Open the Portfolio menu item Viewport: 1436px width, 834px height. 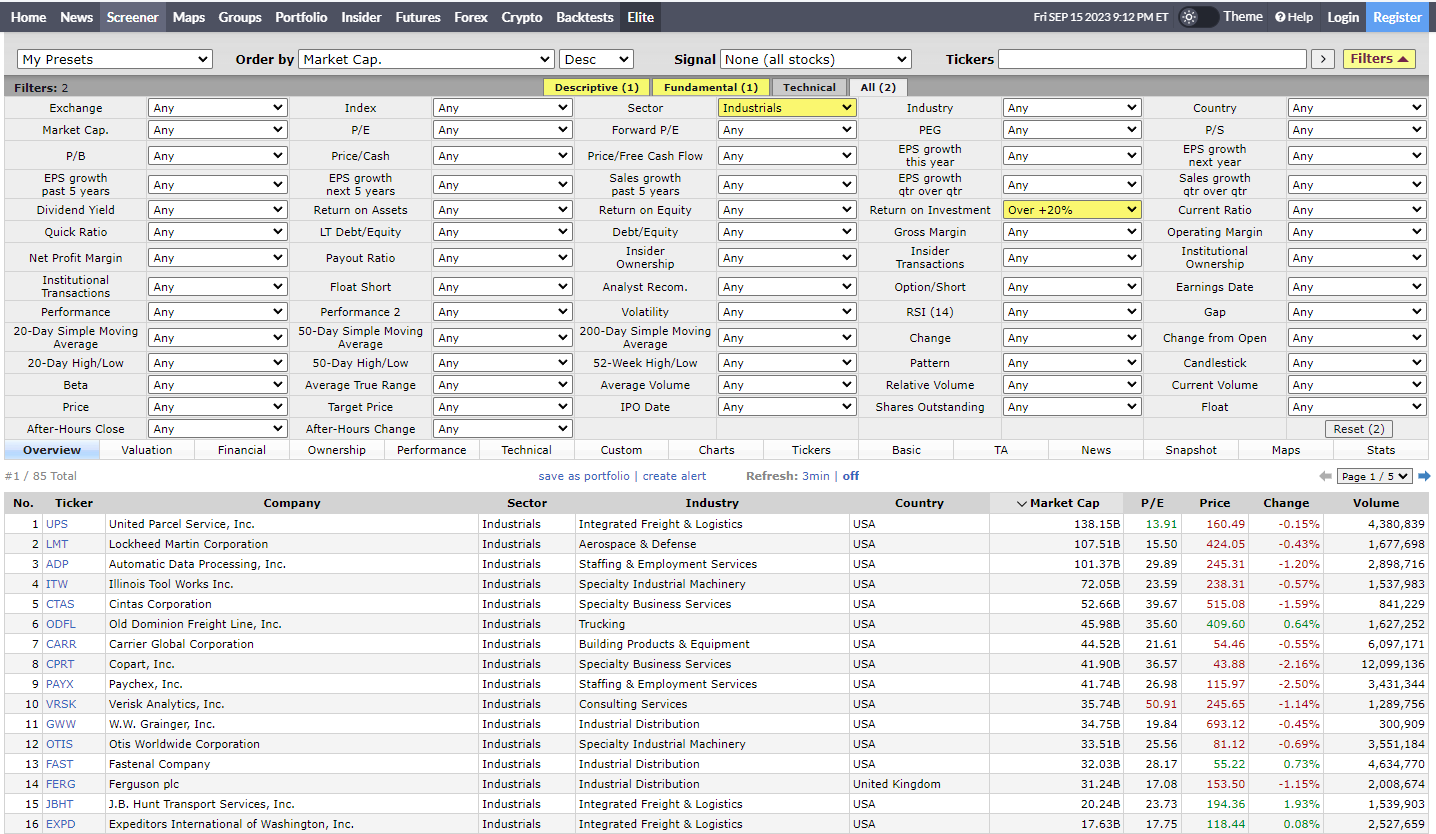(301, 17)
